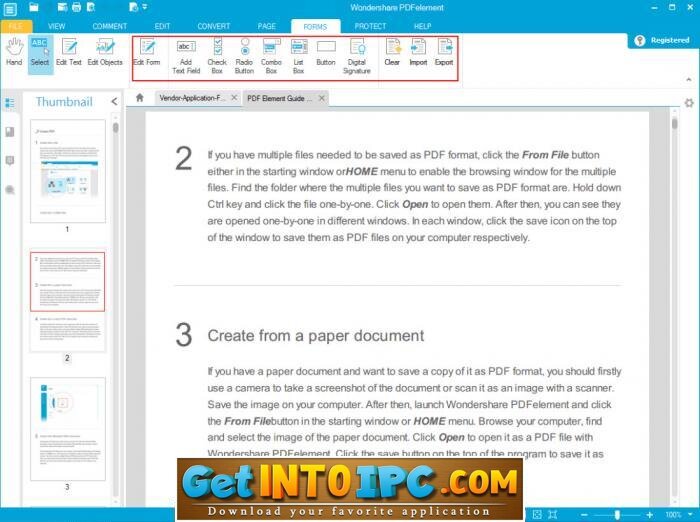Select page 1 thumbnail
This screenshot has height=522, width=700.
point(68,171)
